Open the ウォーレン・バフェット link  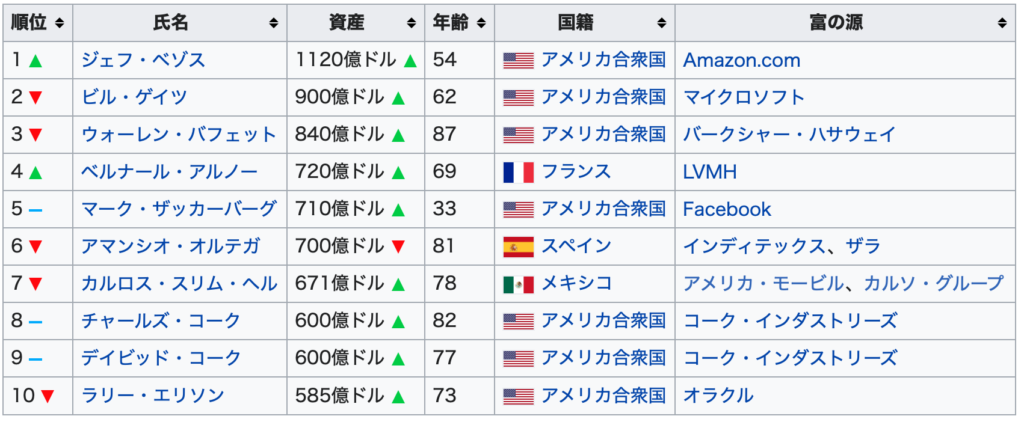point(179,135)
